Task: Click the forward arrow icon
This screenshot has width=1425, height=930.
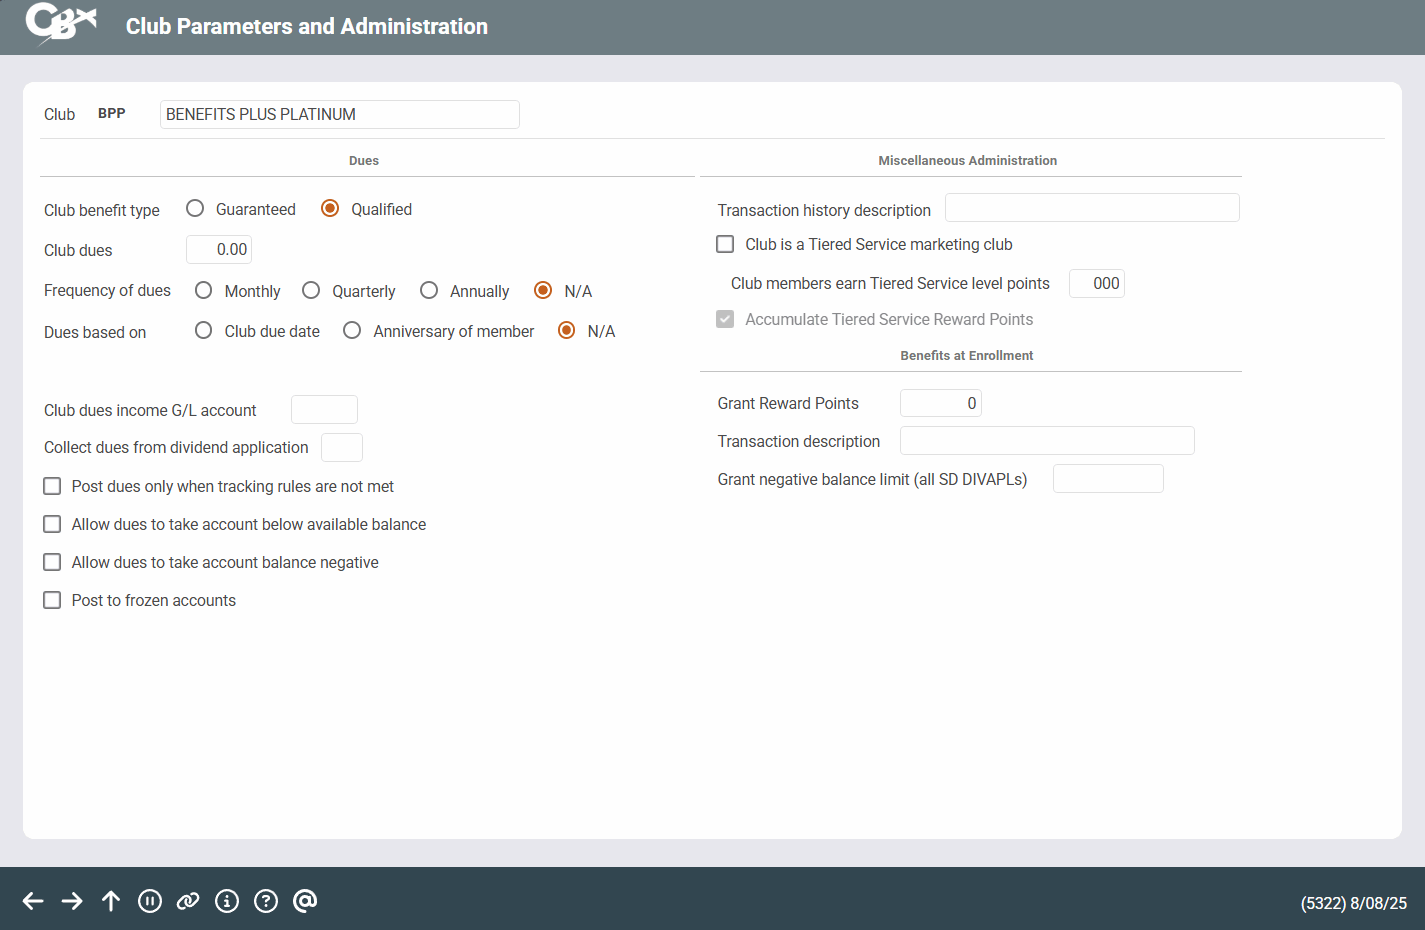Action: [x=72, y=901]
